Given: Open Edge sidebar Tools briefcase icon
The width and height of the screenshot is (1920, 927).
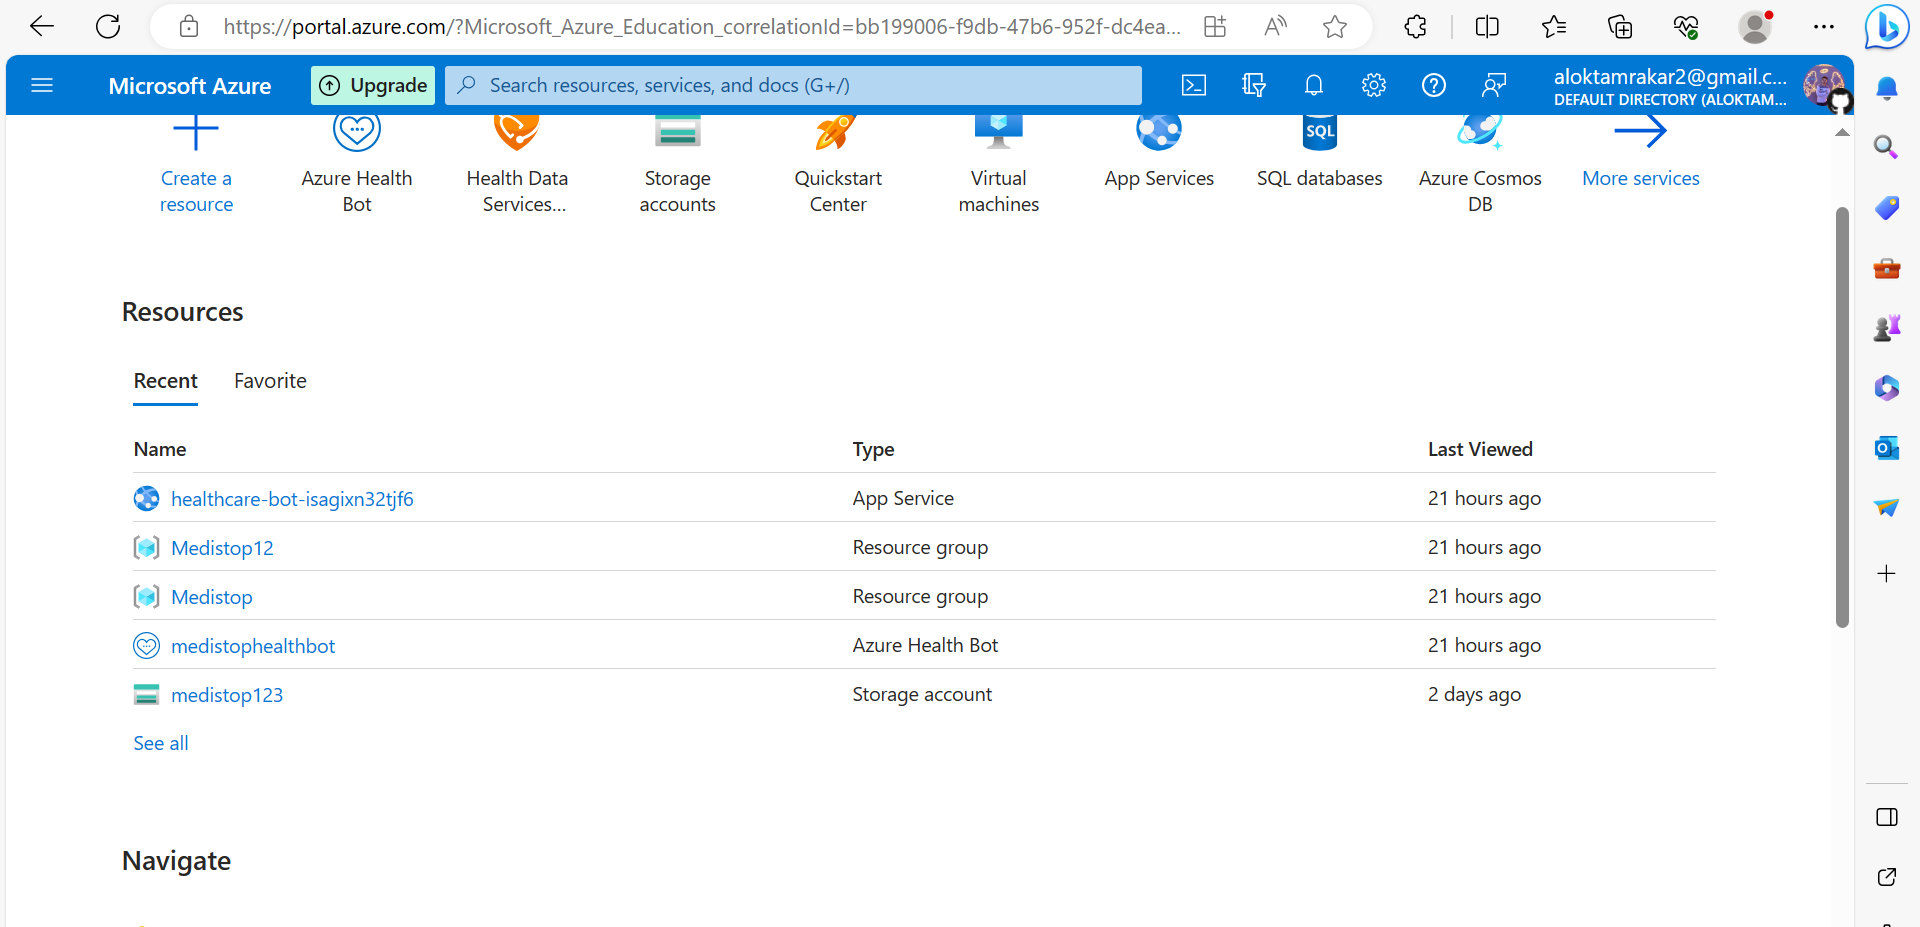Looking at the screenshot, I should tap(1887, 268).
